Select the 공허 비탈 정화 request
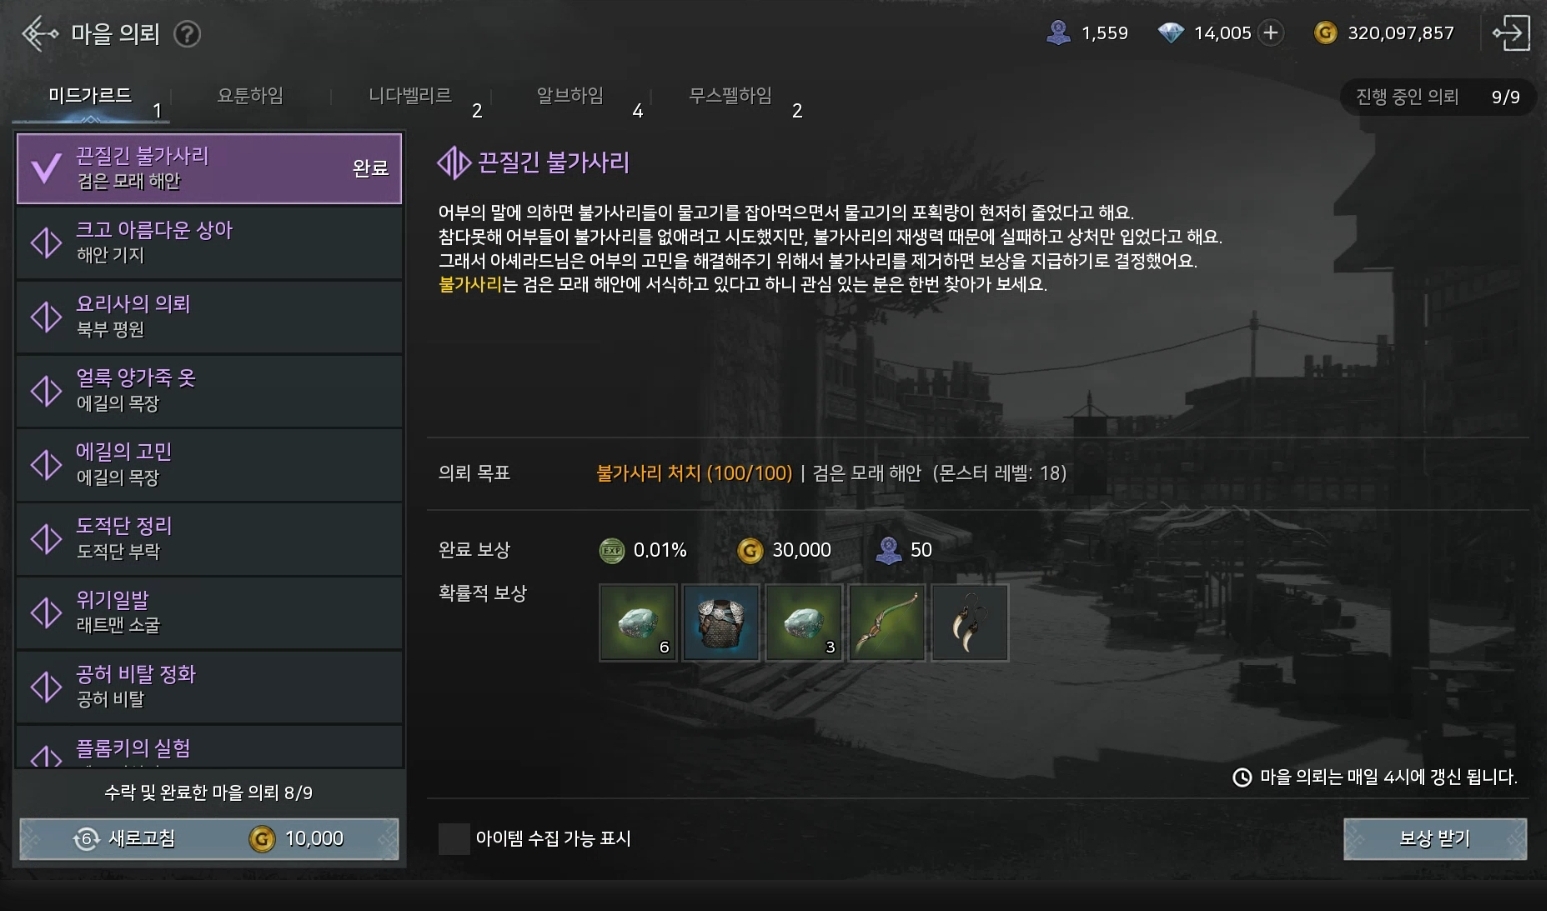This screenshot has height=911, width=1547. (210, 686)
